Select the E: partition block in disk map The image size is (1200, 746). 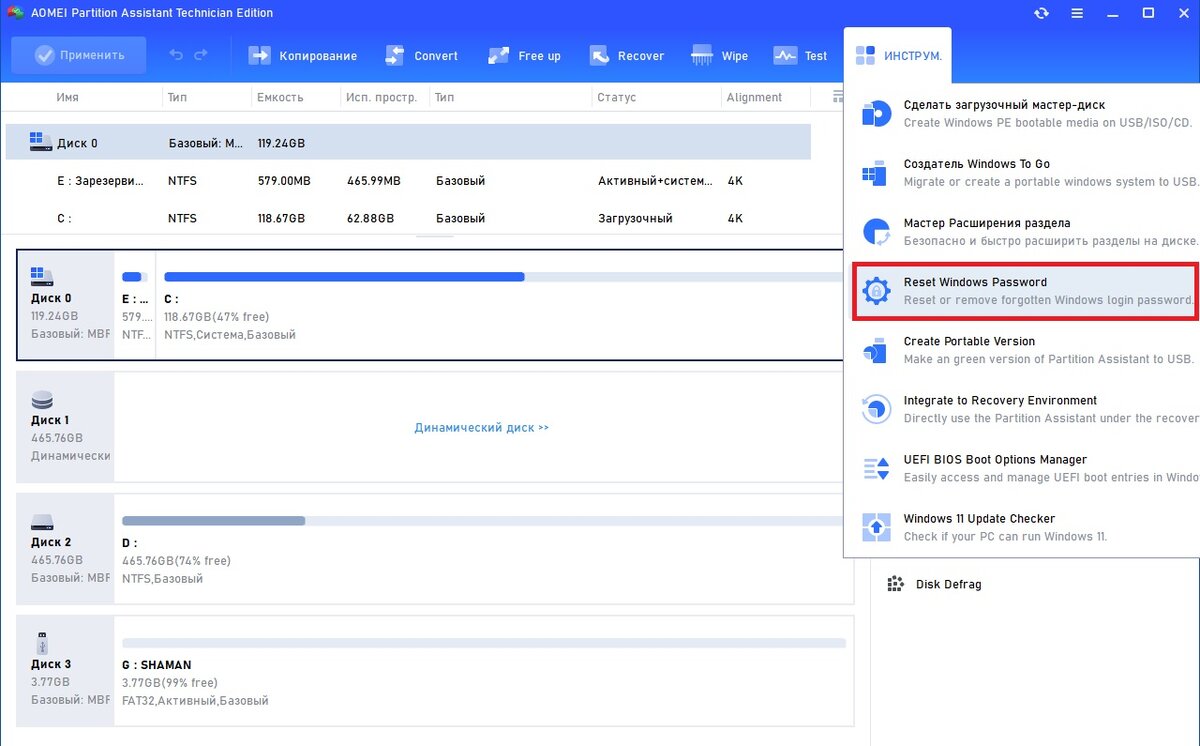coord(135,304)
